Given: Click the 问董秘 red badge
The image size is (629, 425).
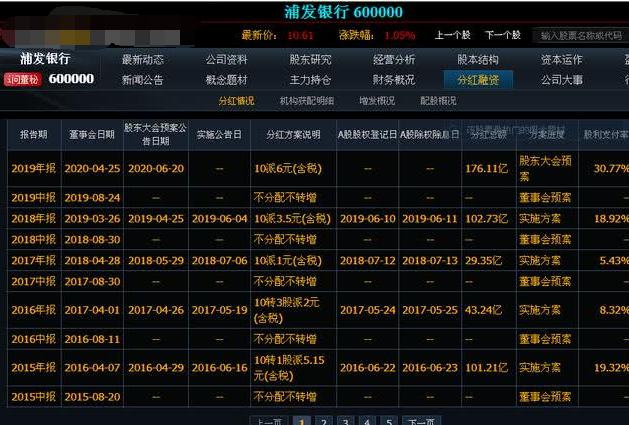Looking at the screenshot, I should tap(23, 79).
